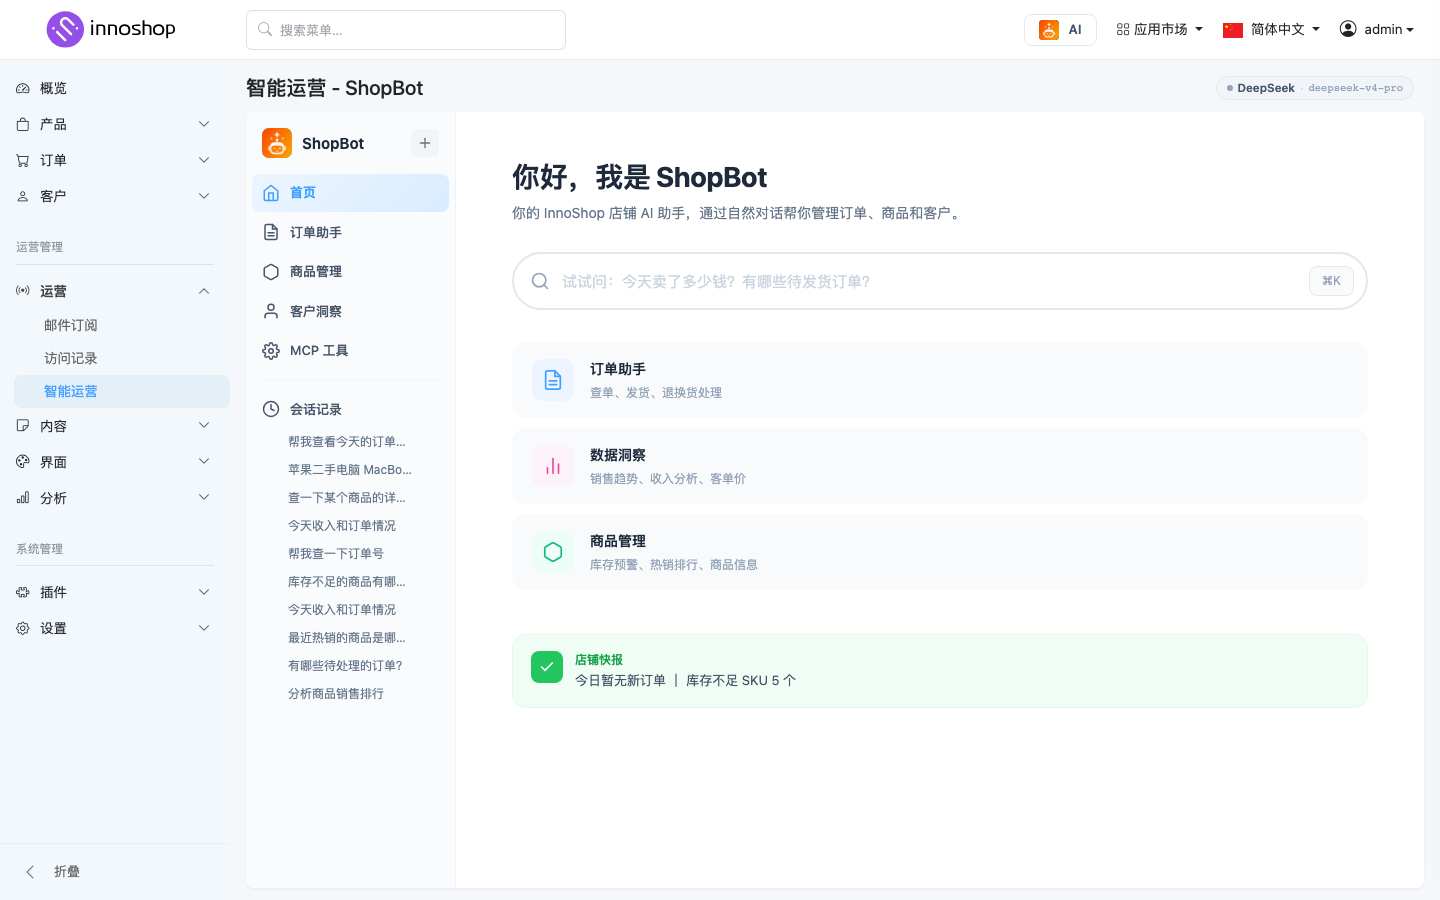Select 智能运营 submenu item

122,391
